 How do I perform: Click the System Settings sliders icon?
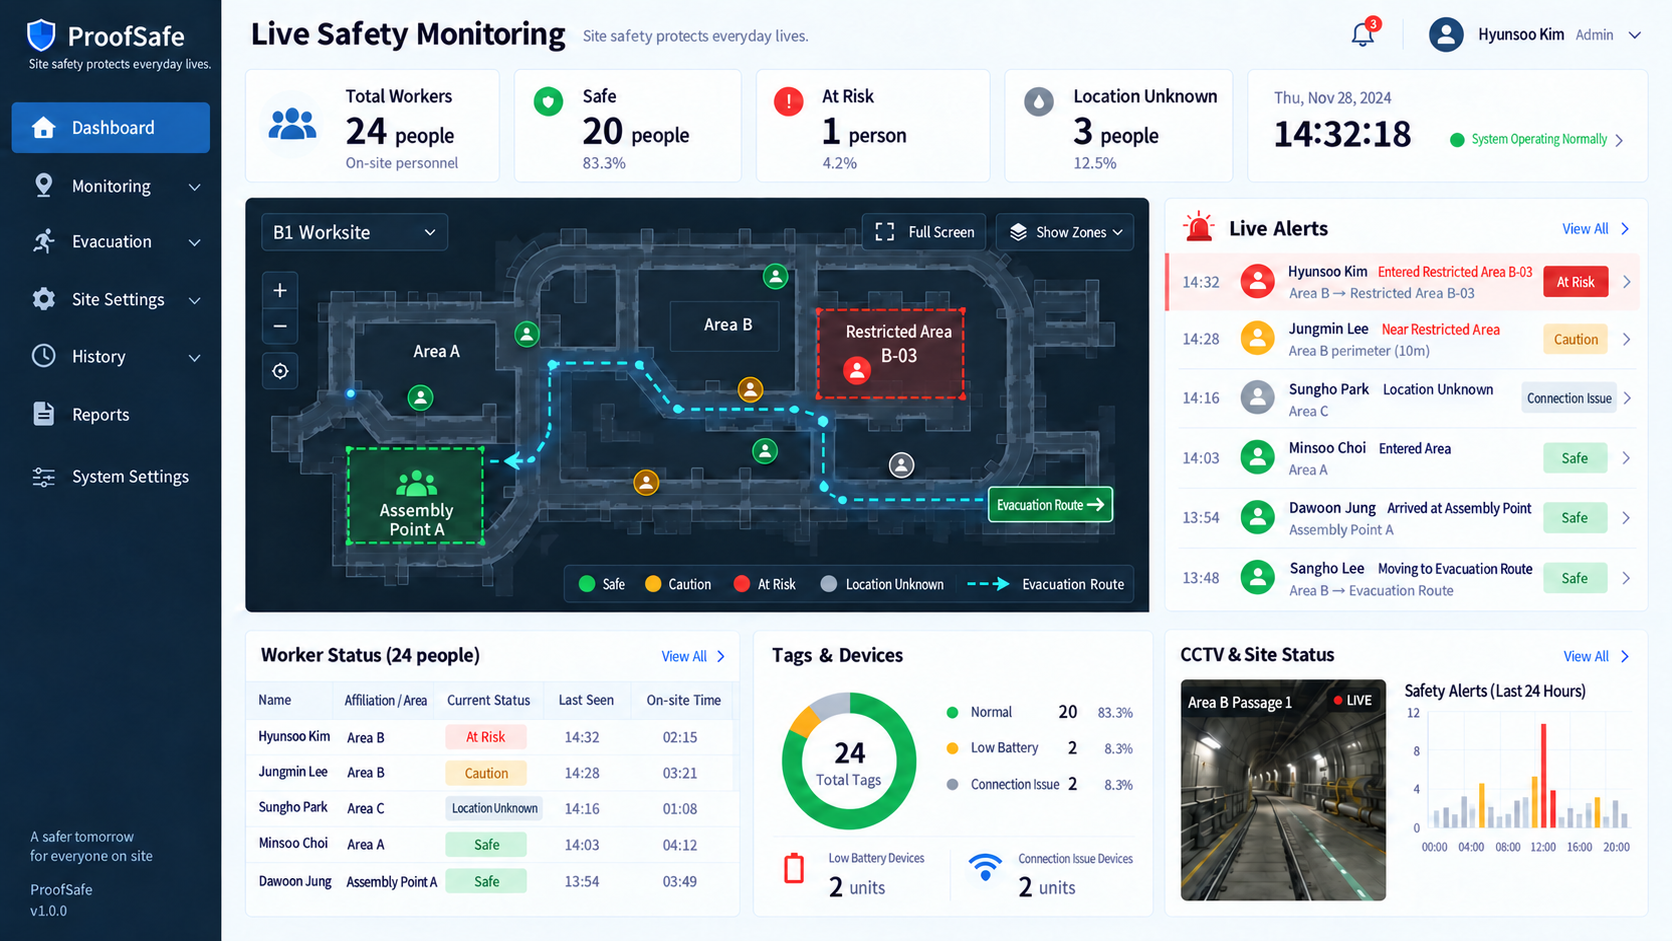[x=43, y=477]
